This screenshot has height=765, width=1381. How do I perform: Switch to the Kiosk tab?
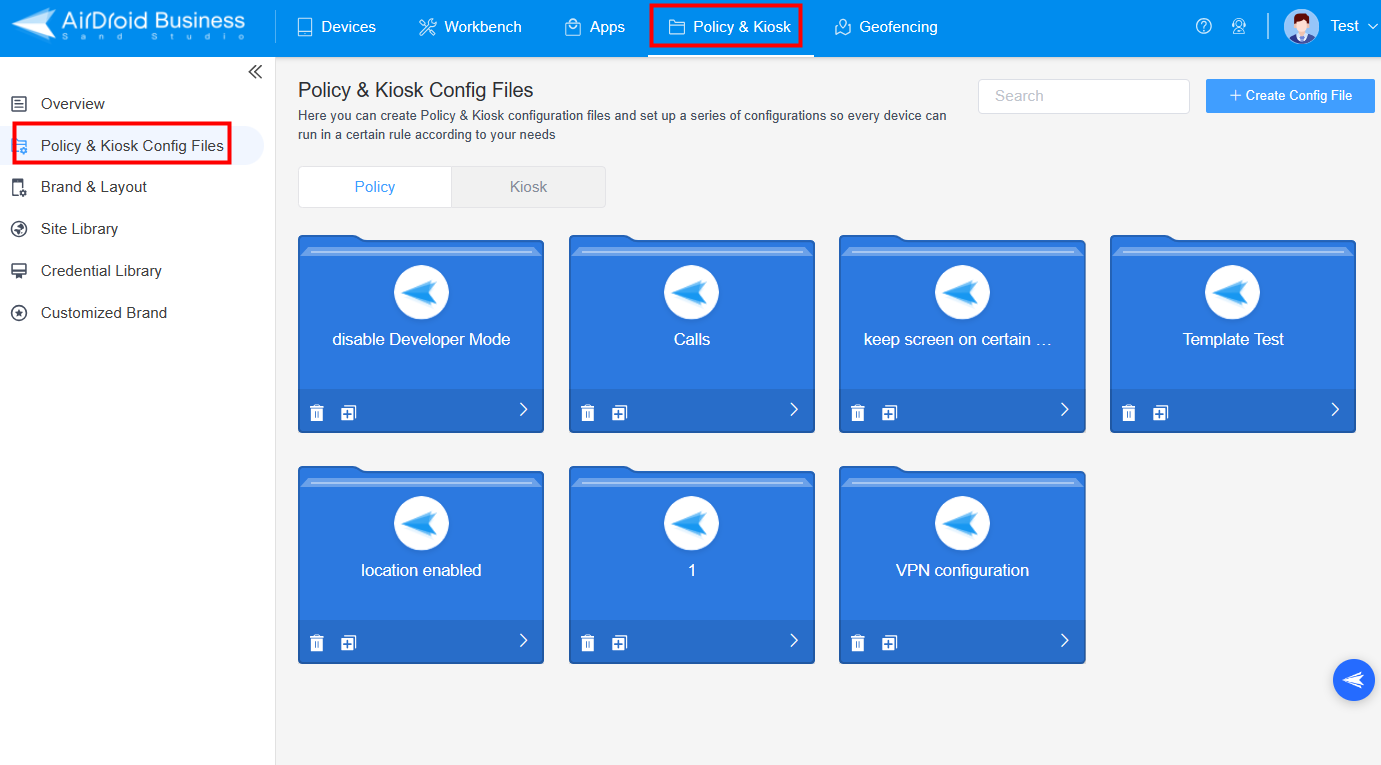(x=528, y=187)
